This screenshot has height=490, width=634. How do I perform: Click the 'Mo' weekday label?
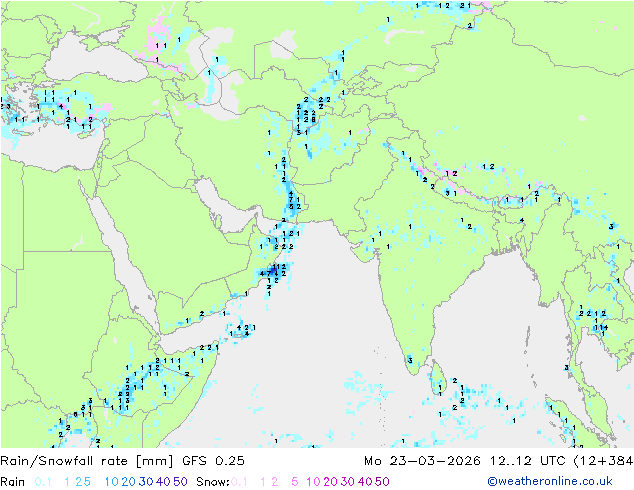pos(373,461)
